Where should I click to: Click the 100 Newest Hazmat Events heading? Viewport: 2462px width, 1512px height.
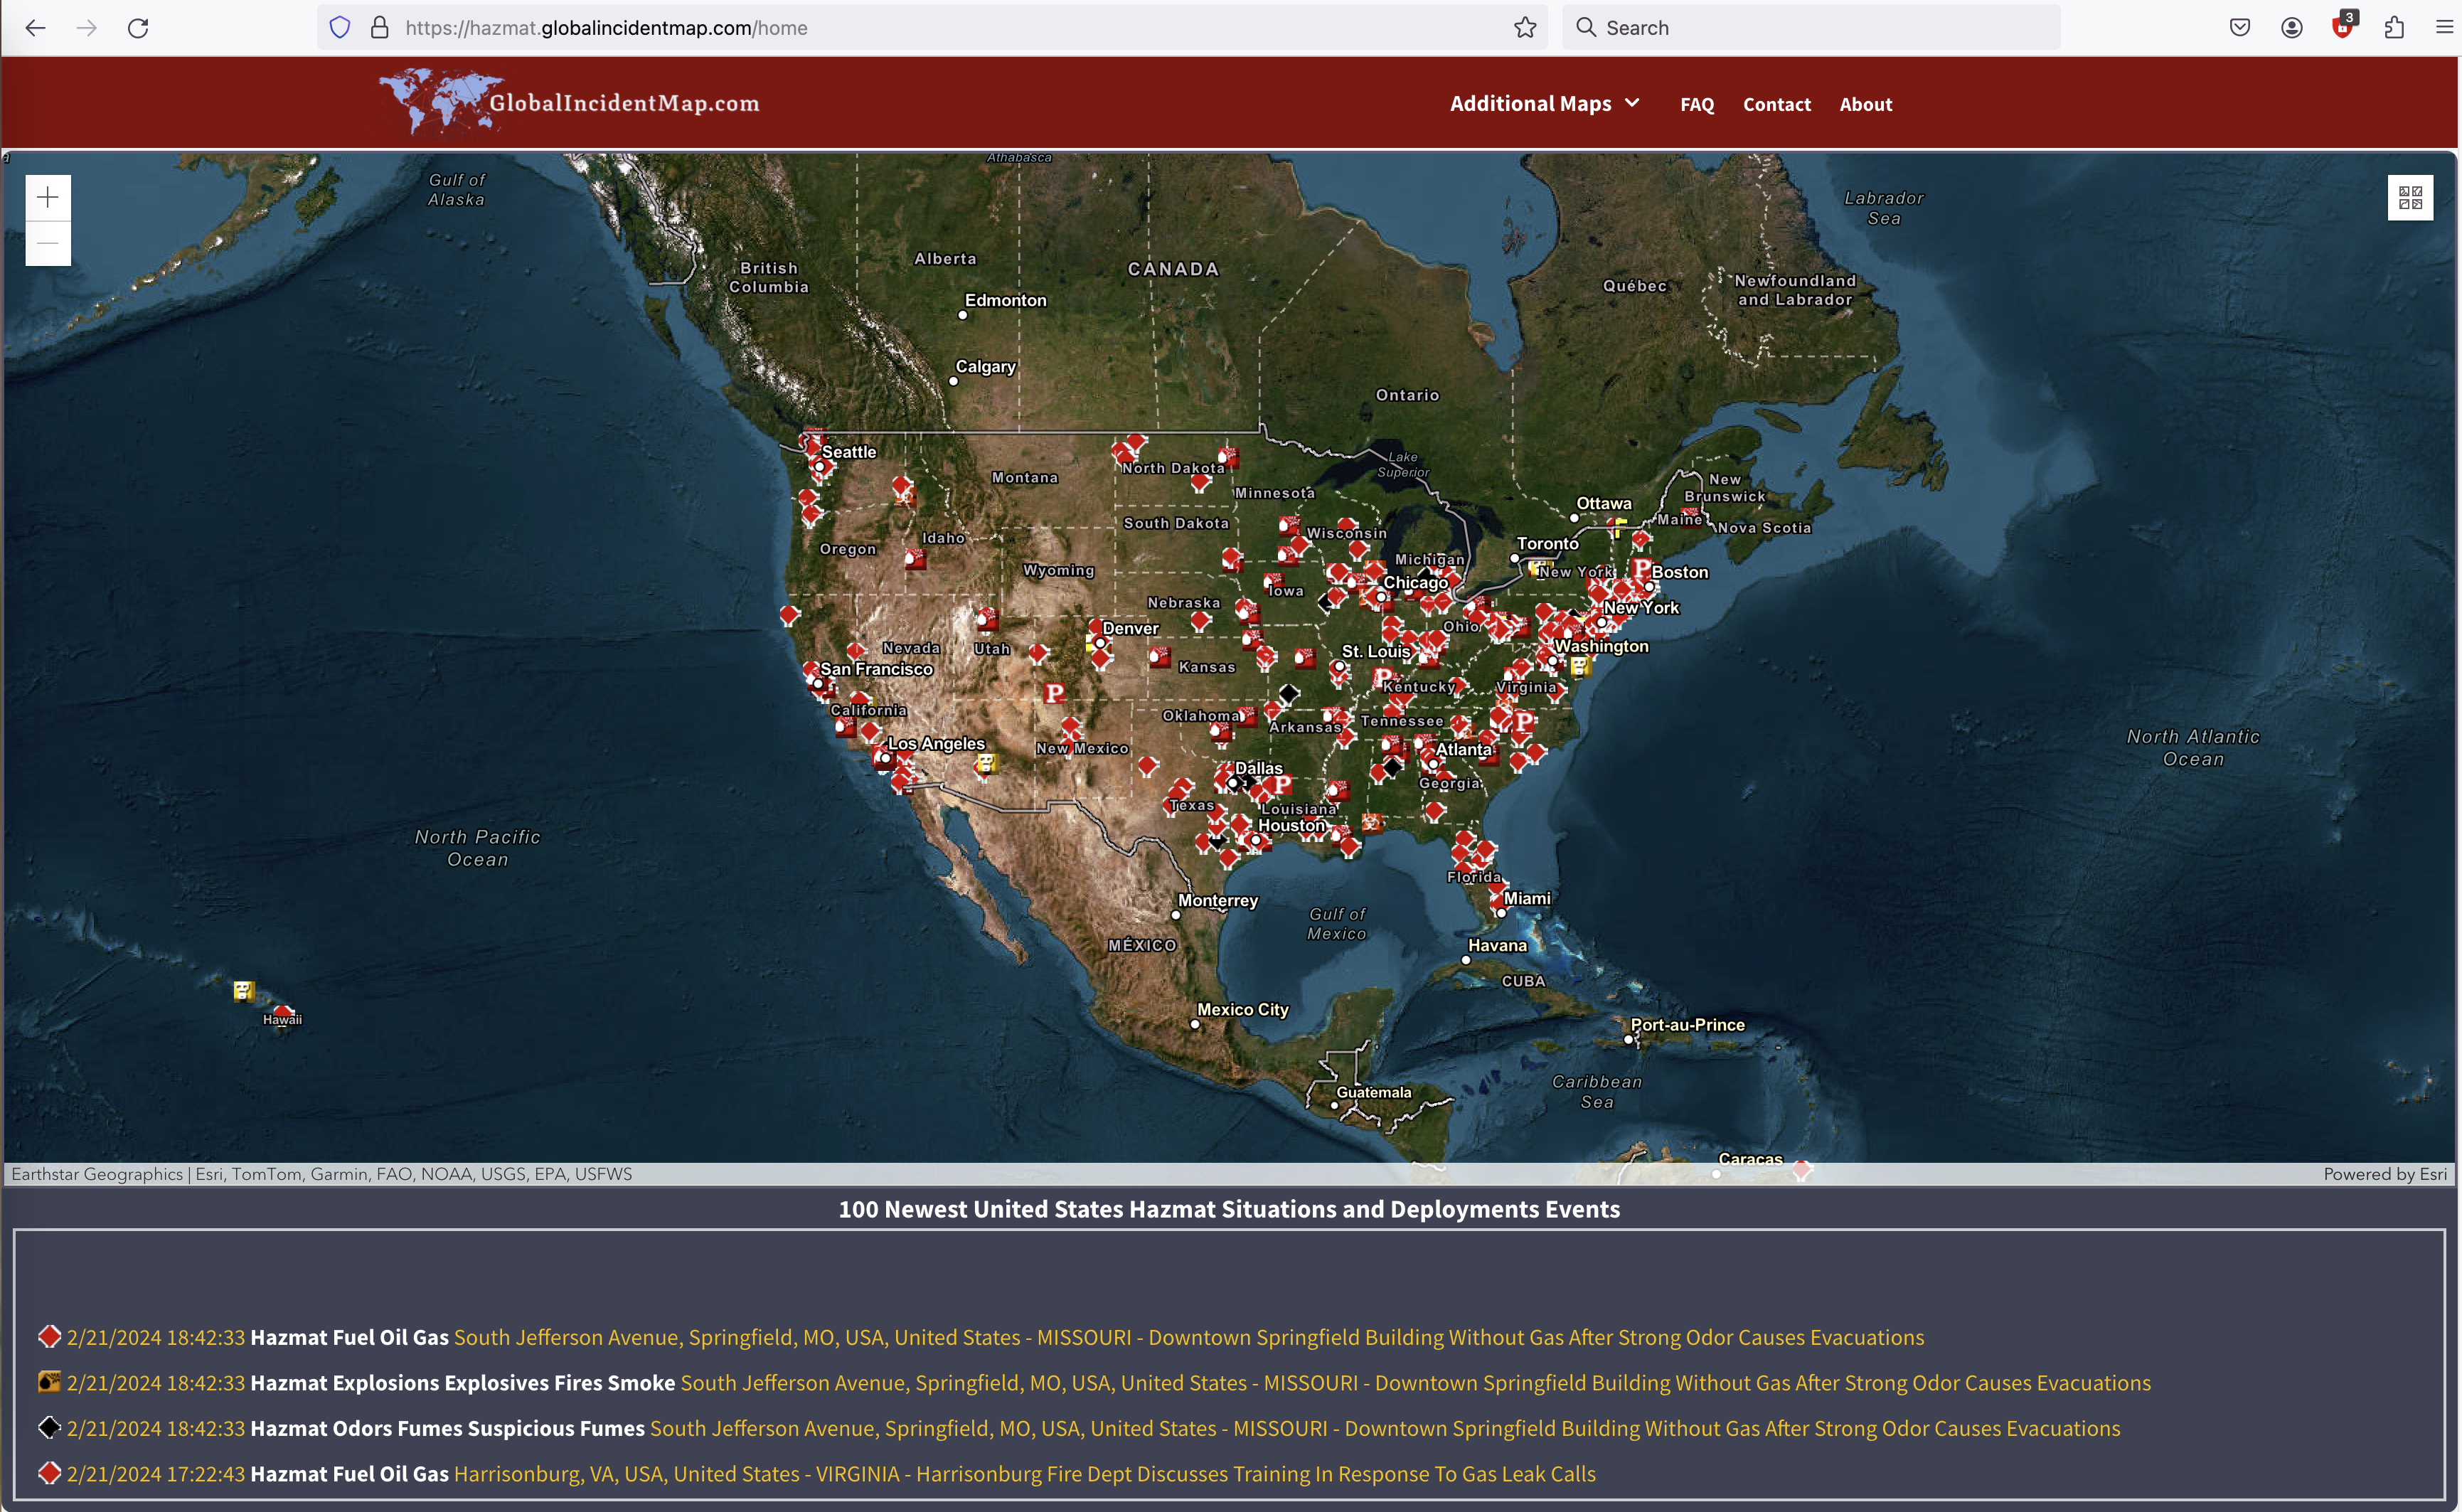pos(1229,1209)
